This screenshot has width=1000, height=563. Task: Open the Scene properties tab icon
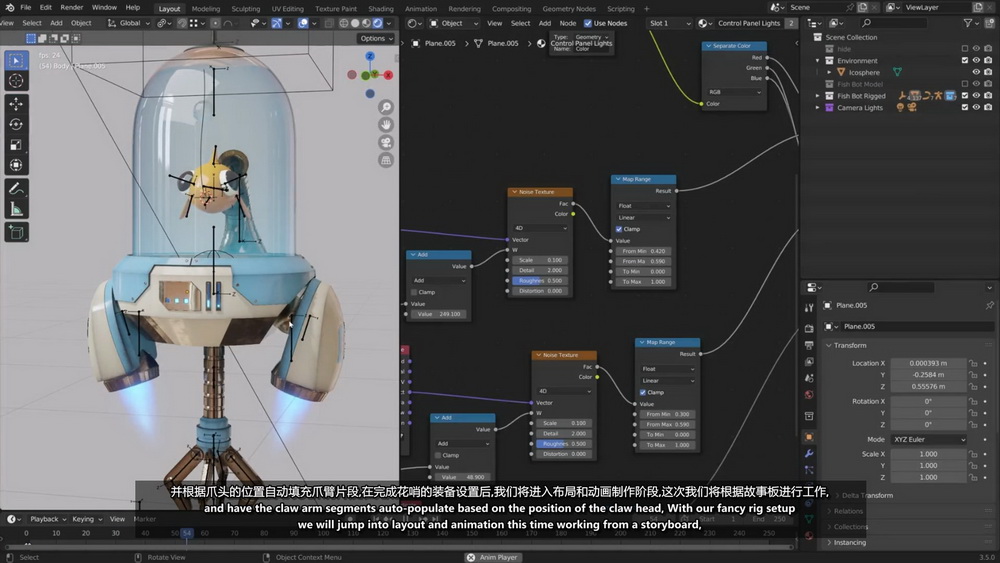(x=809, y=378)
